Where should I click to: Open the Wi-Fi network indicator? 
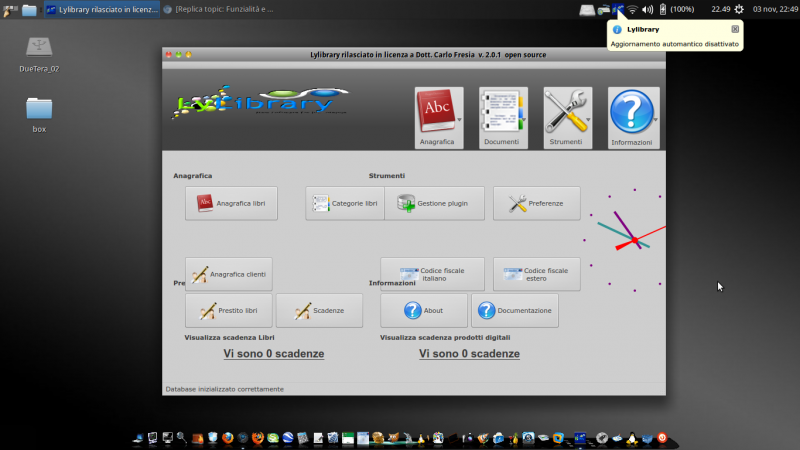coord(632,9)
